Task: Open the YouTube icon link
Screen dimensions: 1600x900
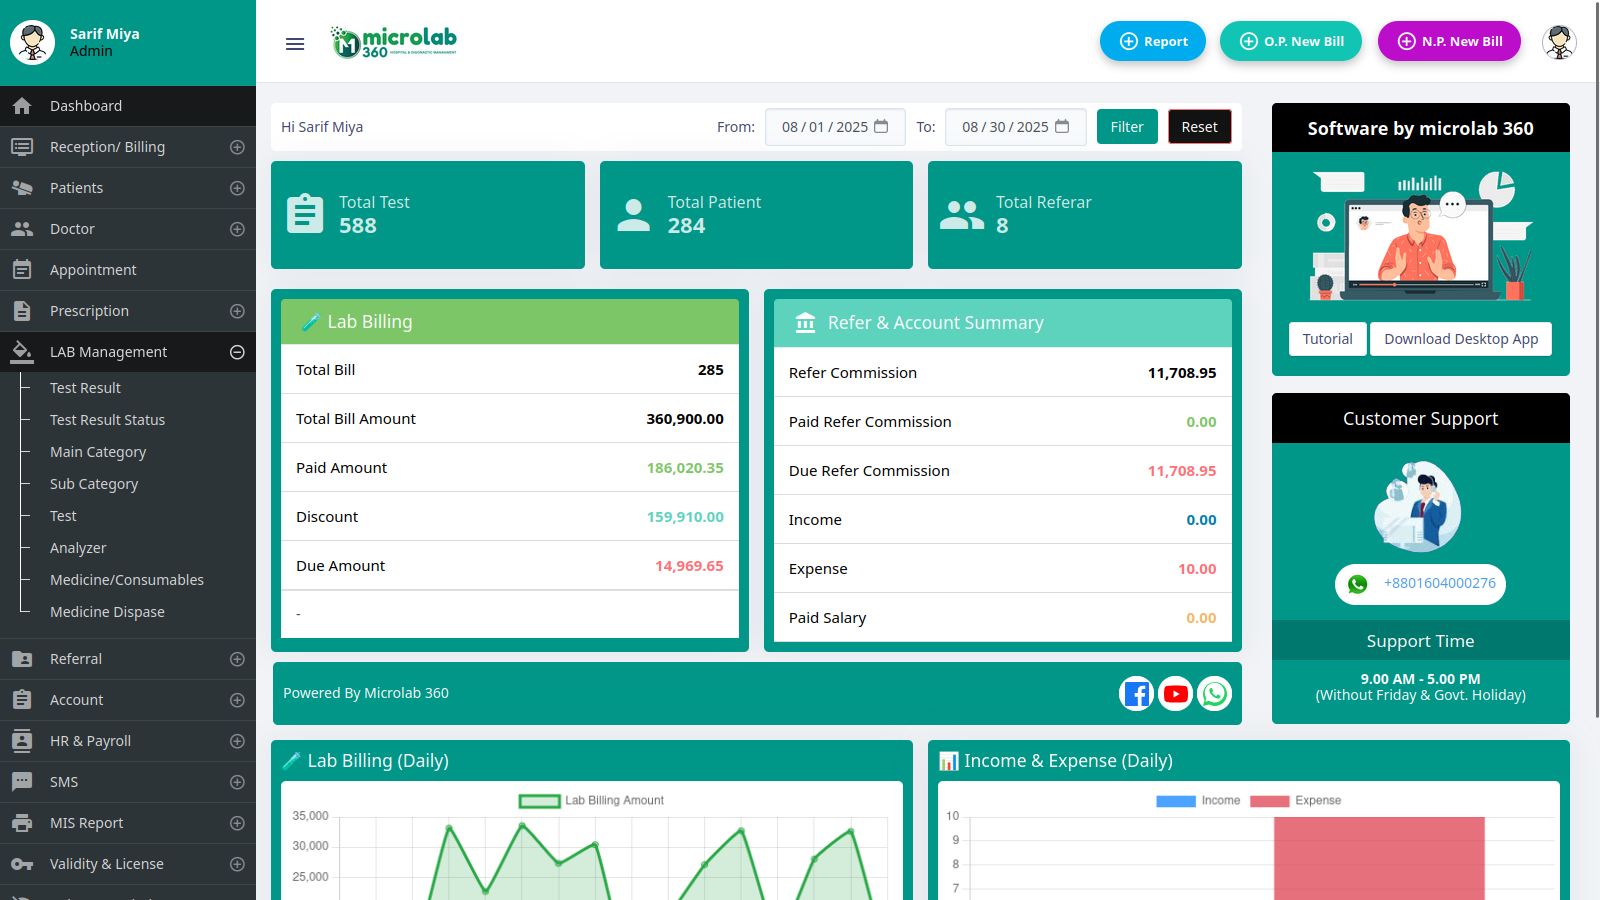Action: 1176,694
